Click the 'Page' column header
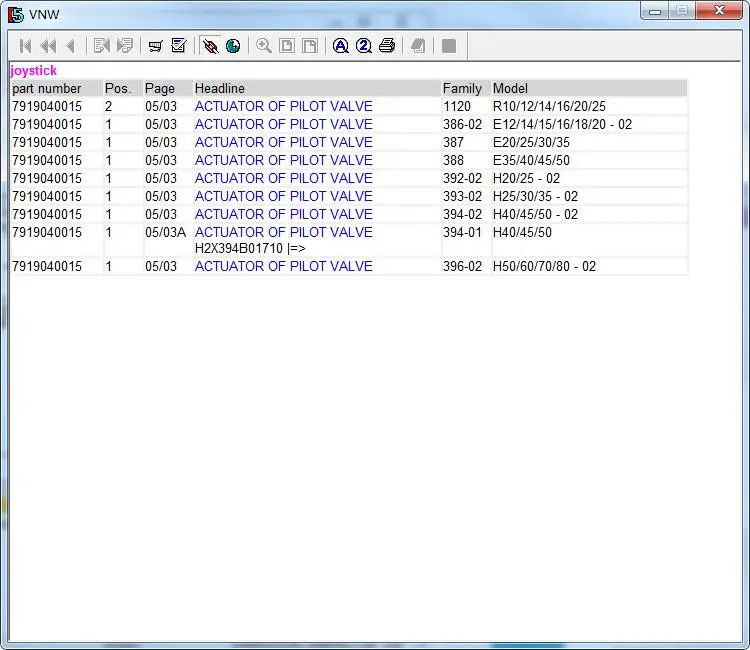Screen dimensions: 750x650 pyautogui.click(x=168, y=88)
